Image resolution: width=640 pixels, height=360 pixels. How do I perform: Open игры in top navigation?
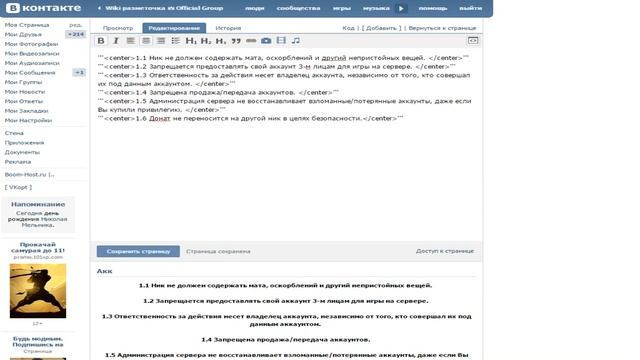[342, 8]
